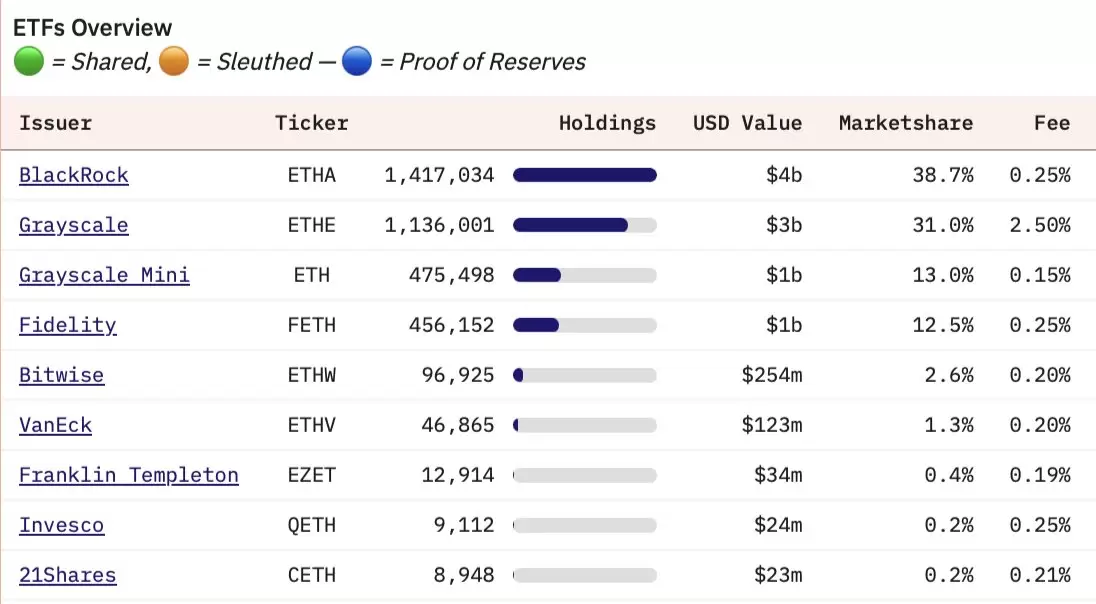The width and height of the screenshot is (1096, 604).
Task: Follow the Fidelity link
Action: [x=68, y=325]
